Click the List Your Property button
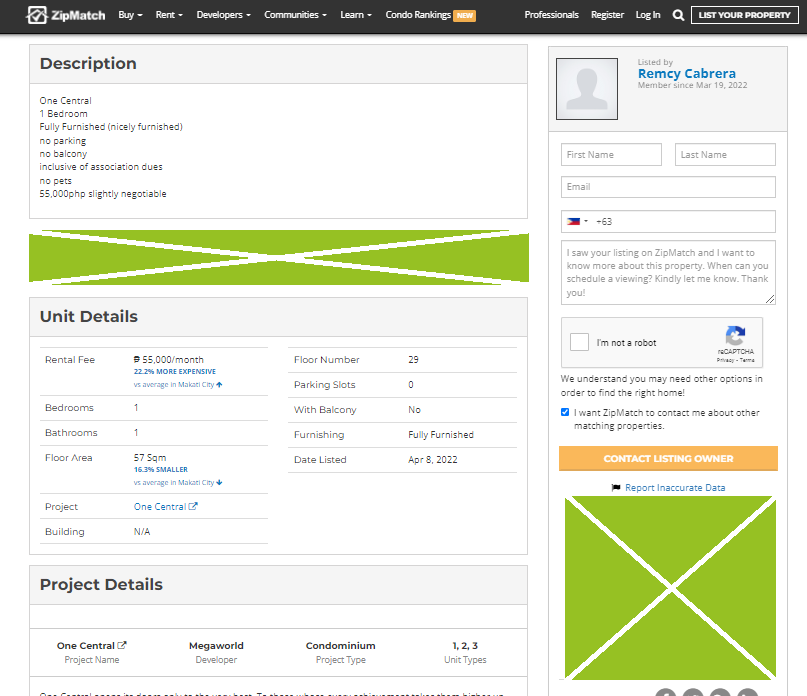Image resolution: width=807 pixels, height=696 pixels. [x=745, y=15]
